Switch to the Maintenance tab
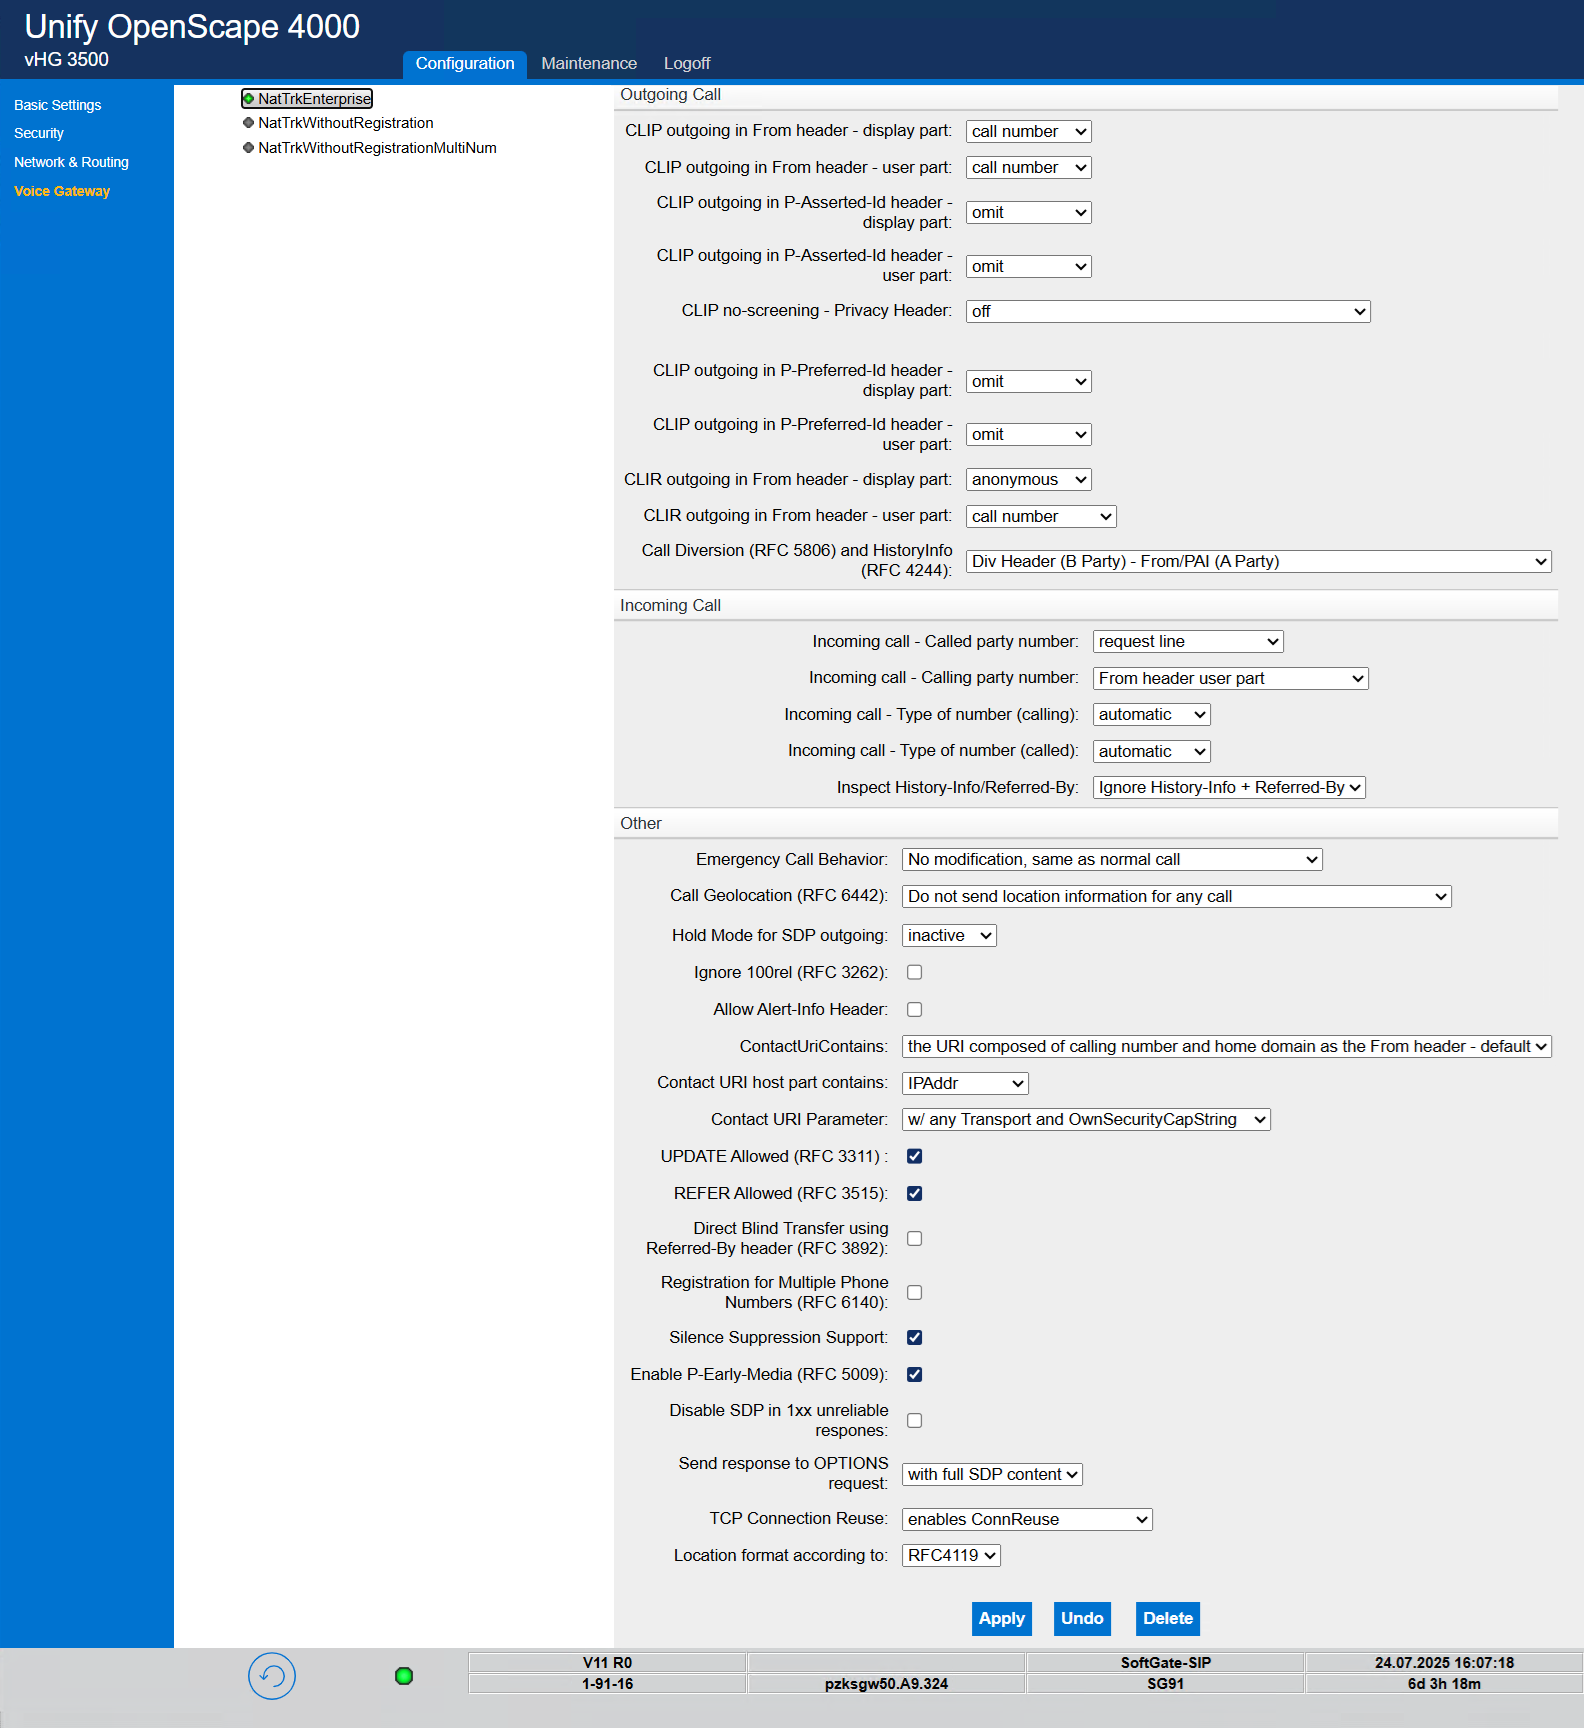The image size is (1584, 1728). [589, 63]
